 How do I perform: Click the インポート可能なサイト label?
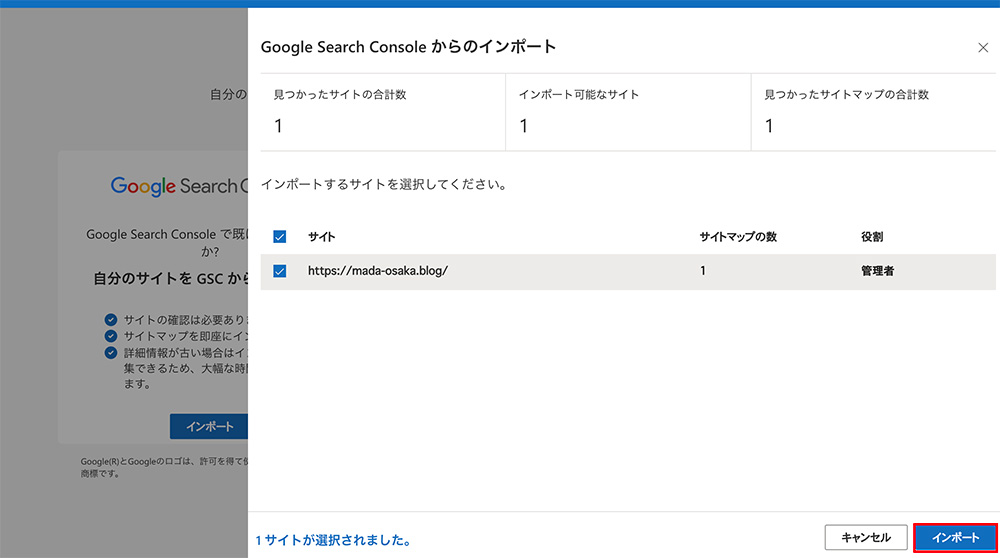pyautogui.click(x=578, y=94)
